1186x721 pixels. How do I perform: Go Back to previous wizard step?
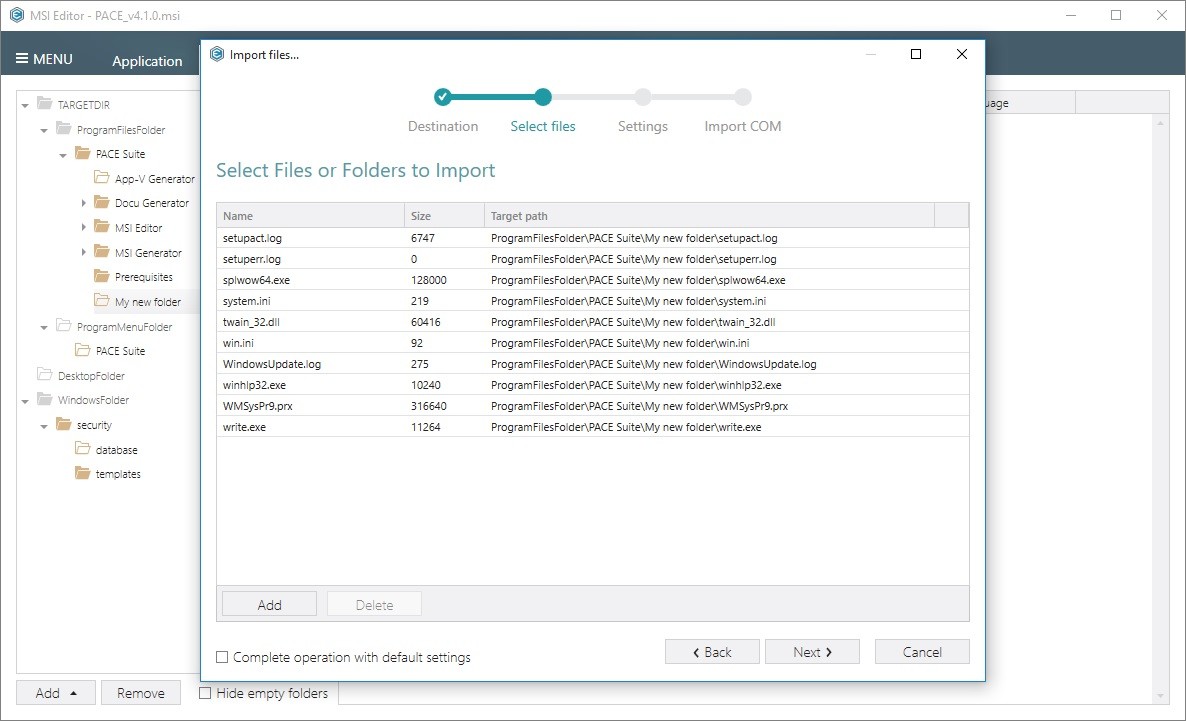coord(712,652)
